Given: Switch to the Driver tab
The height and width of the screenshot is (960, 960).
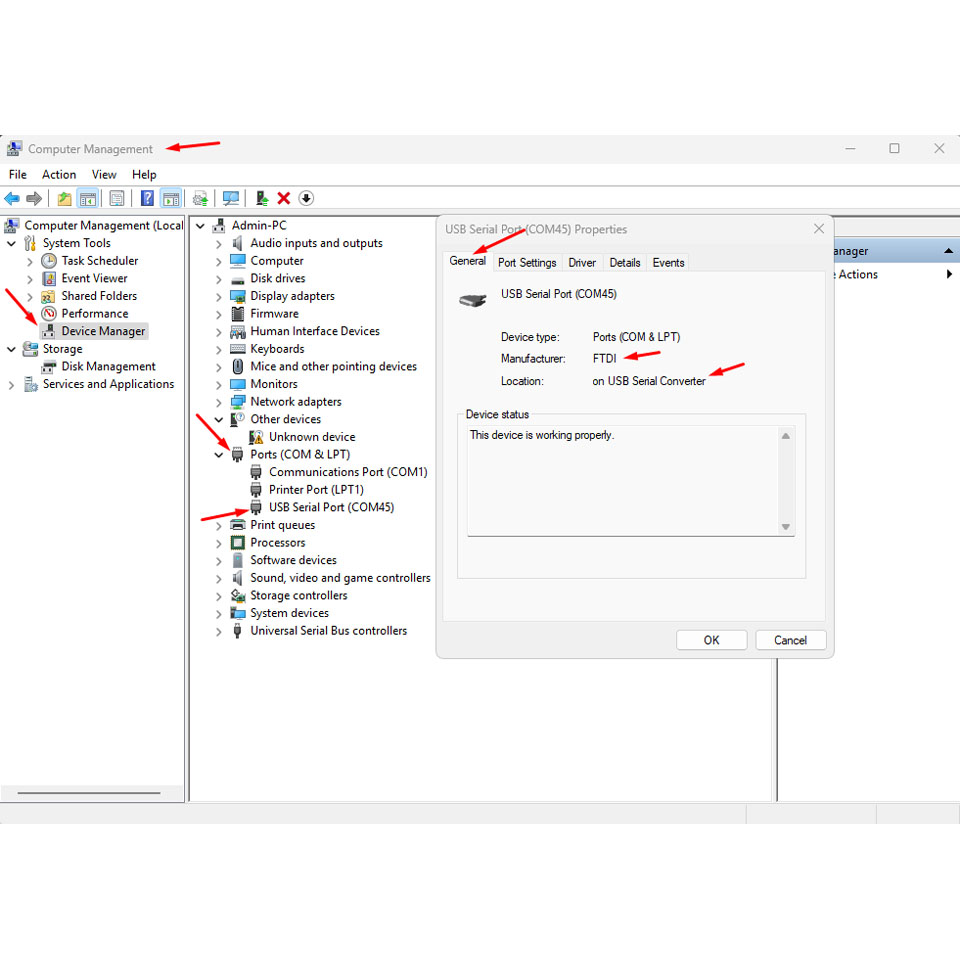Looking at the screenshot, I should [x=582, y=263].
